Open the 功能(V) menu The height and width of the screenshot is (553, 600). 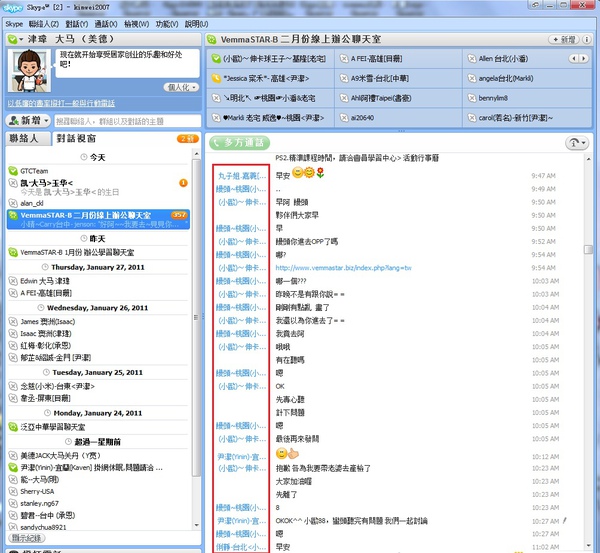tap(167, 24)
